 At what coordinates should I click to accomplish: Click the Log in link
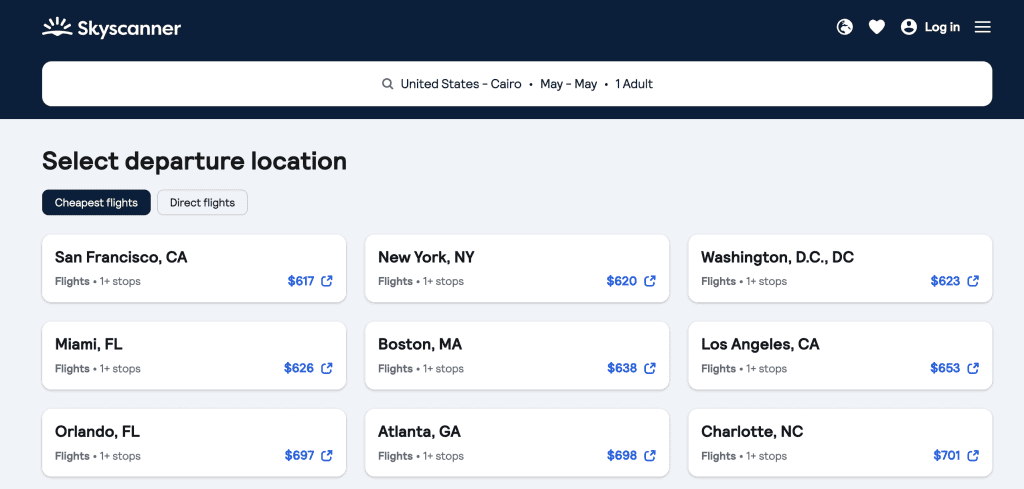pyautogui.click(x=942, y=27)
